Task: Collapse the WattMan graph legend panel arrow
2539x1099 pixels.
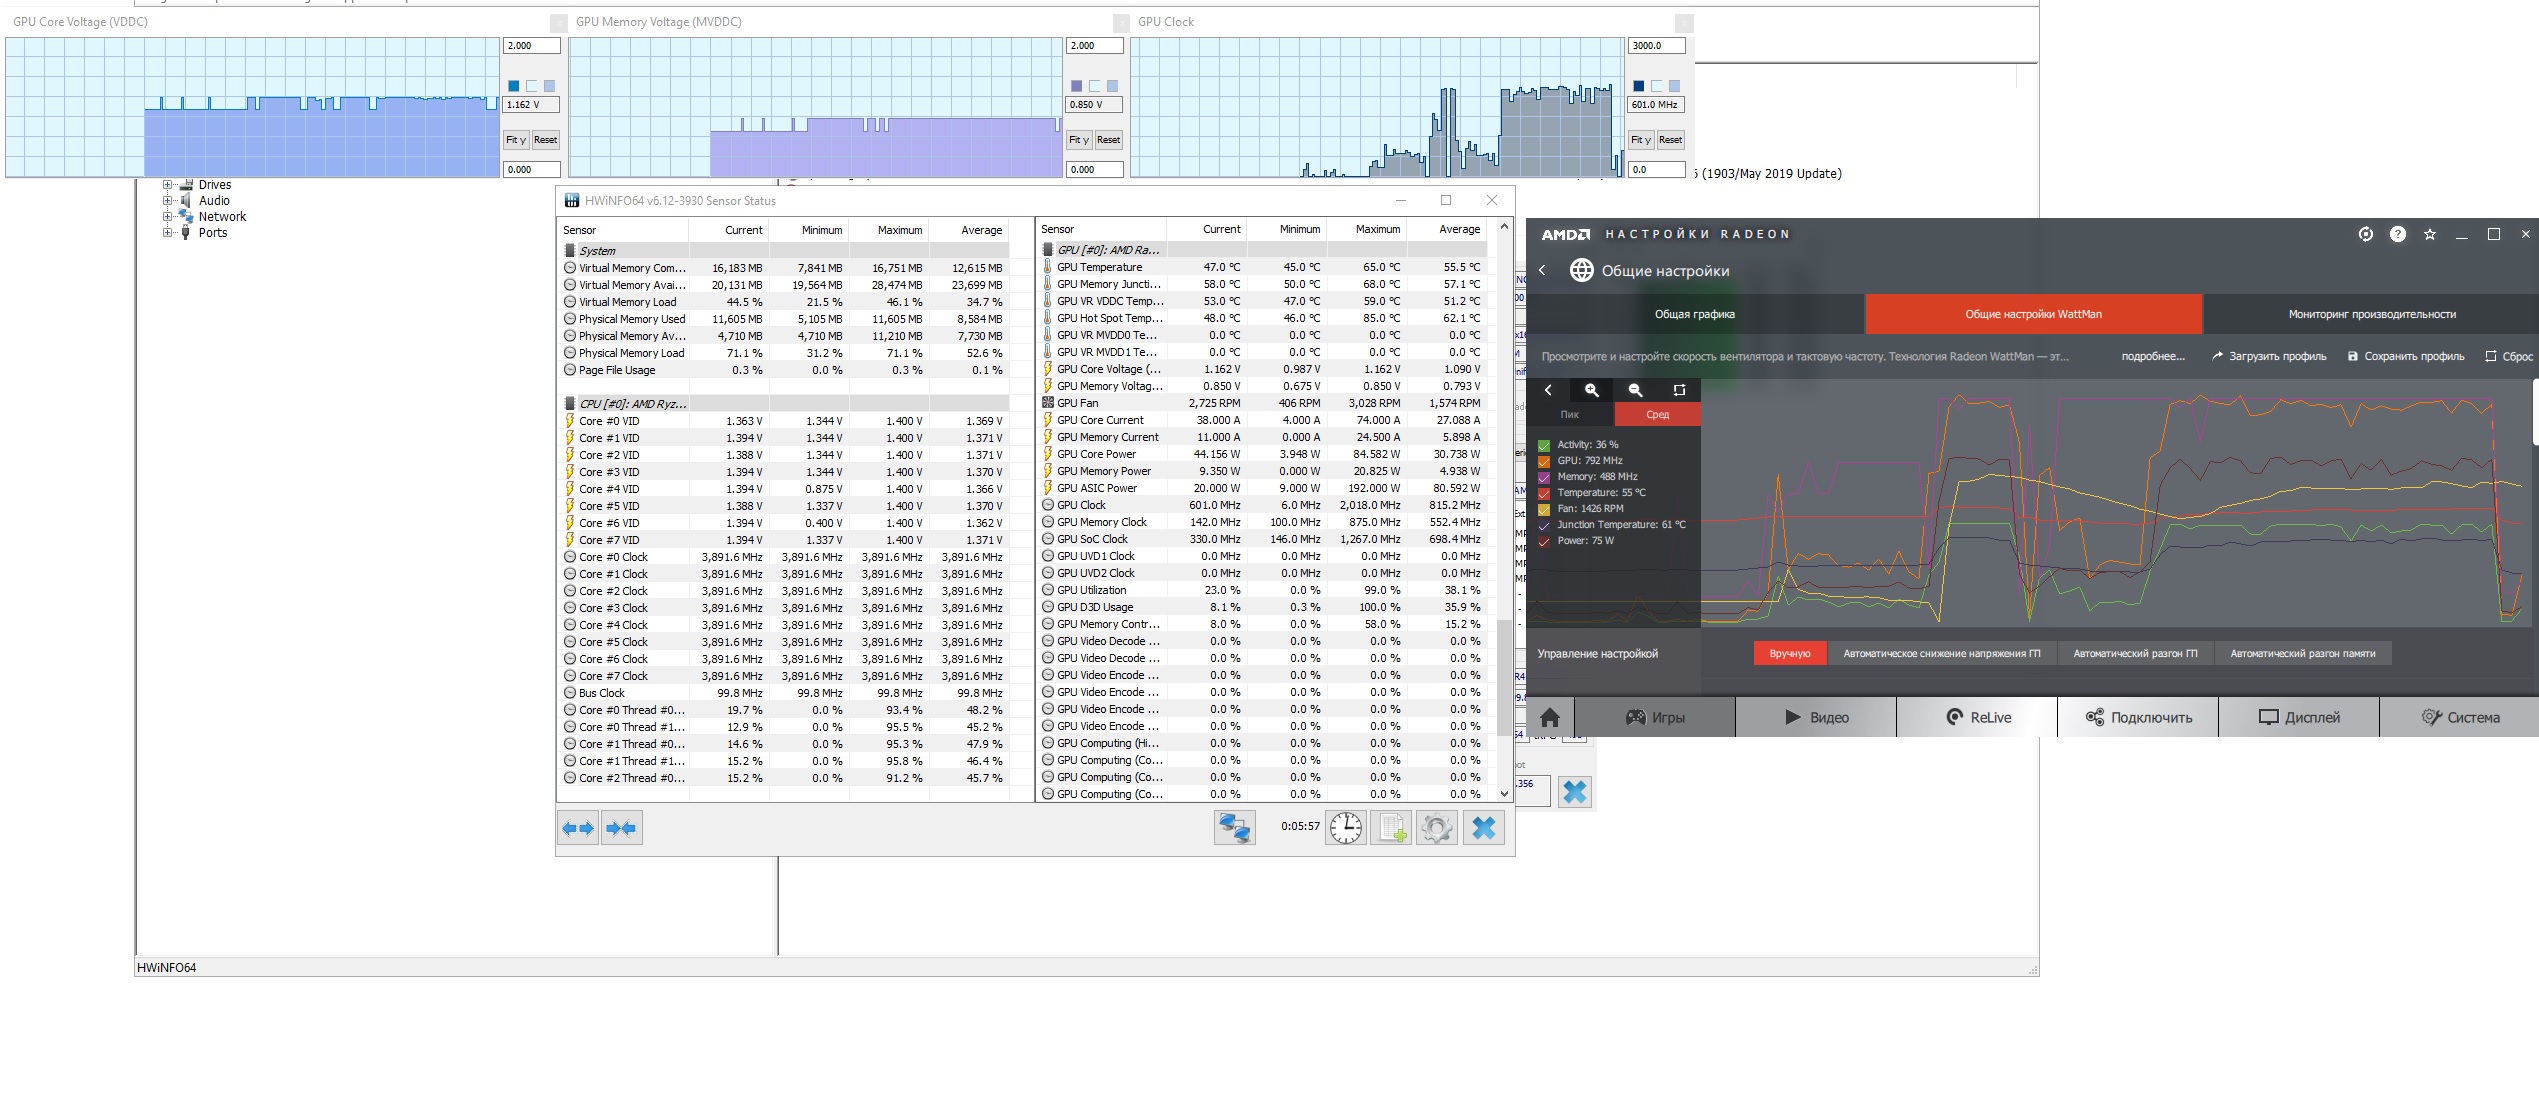Action: 1548,390
